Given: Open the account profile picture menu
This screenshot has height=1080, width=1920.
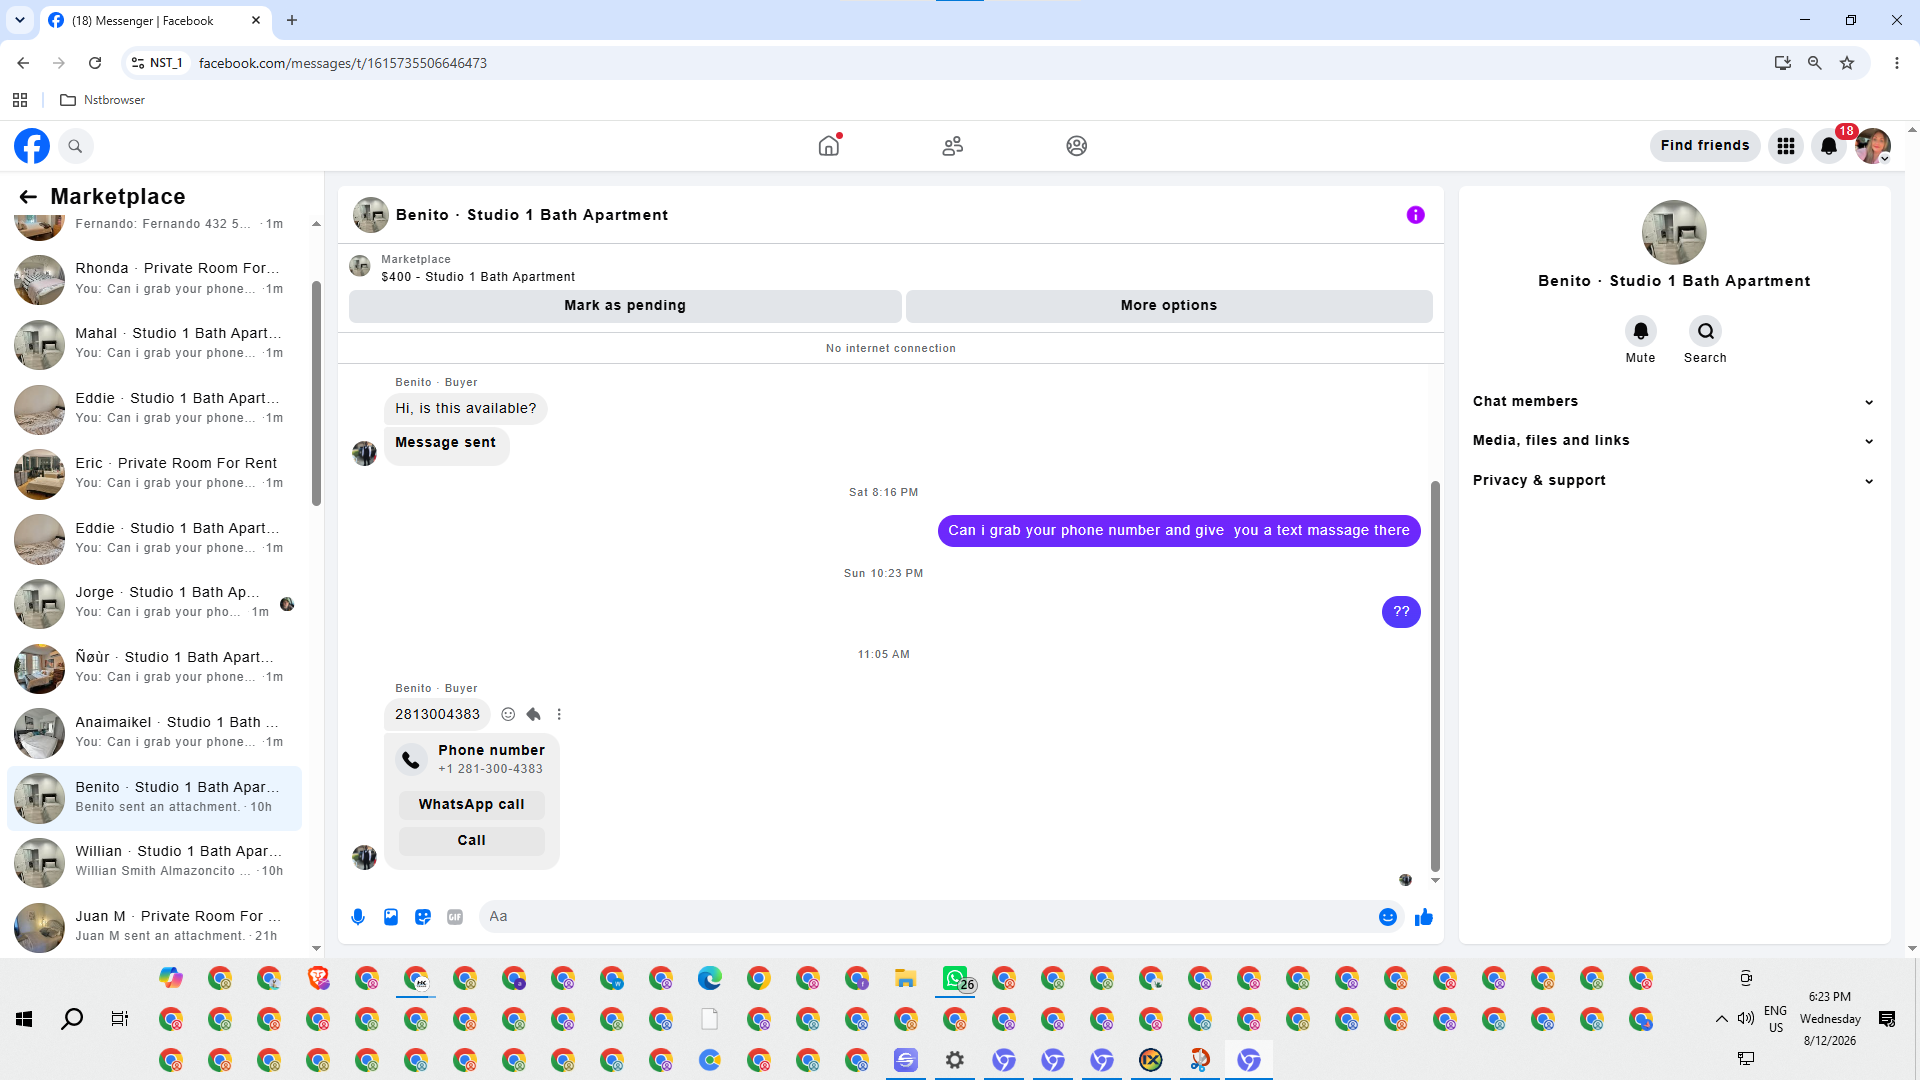Looking at the screenshot, I should [1873, 146].
